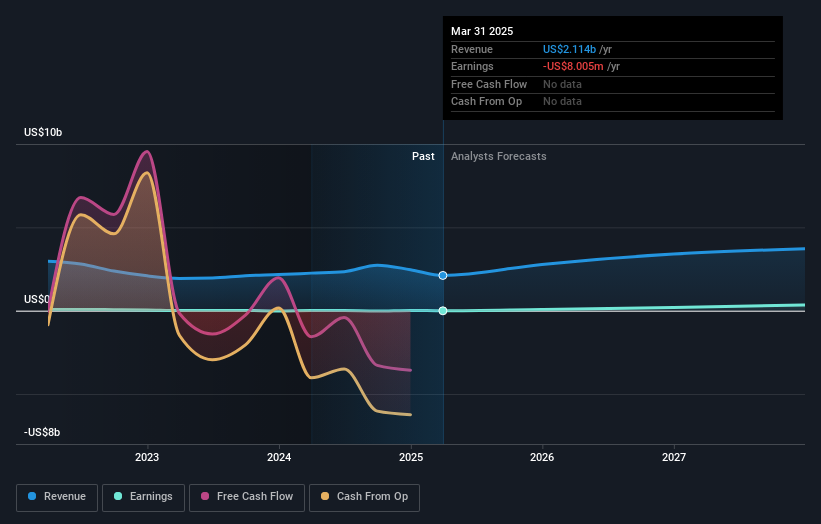
Task: Click the Free Cash Flow tooltip row label
Action: (x=489, y=84)
